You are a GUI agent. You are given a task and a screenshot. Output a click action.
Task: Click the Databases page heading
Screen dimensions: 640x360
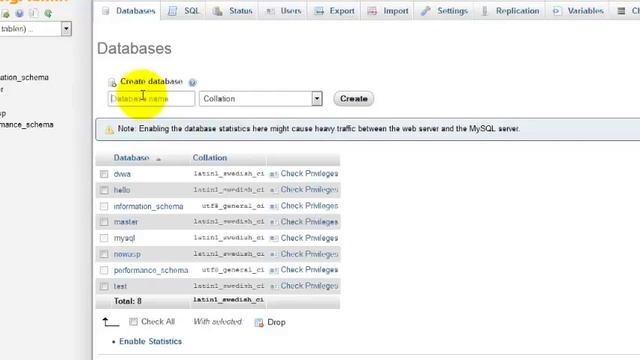coord(134,49)
